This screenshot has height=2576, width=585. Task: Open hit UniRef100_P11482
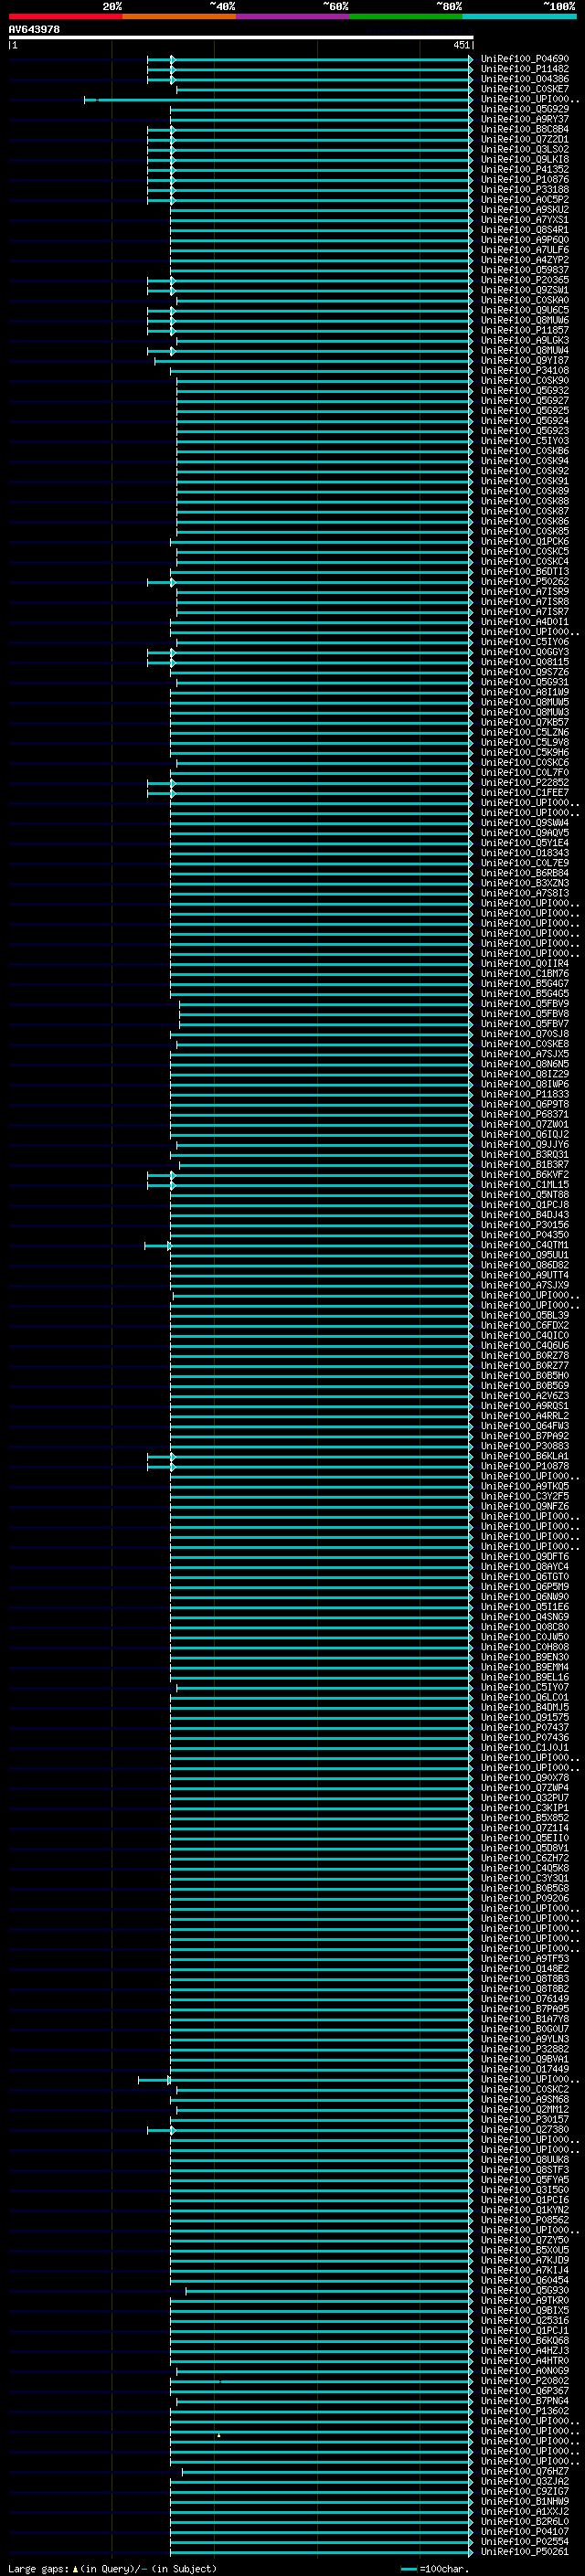[x=525, y=69]
